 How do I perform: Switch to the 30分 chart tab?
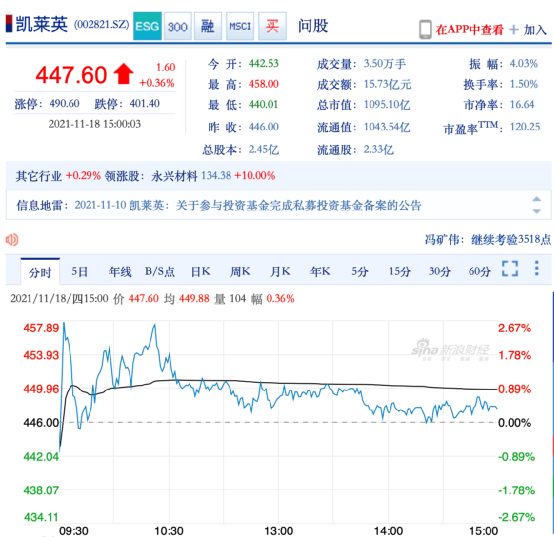point(440,271)
